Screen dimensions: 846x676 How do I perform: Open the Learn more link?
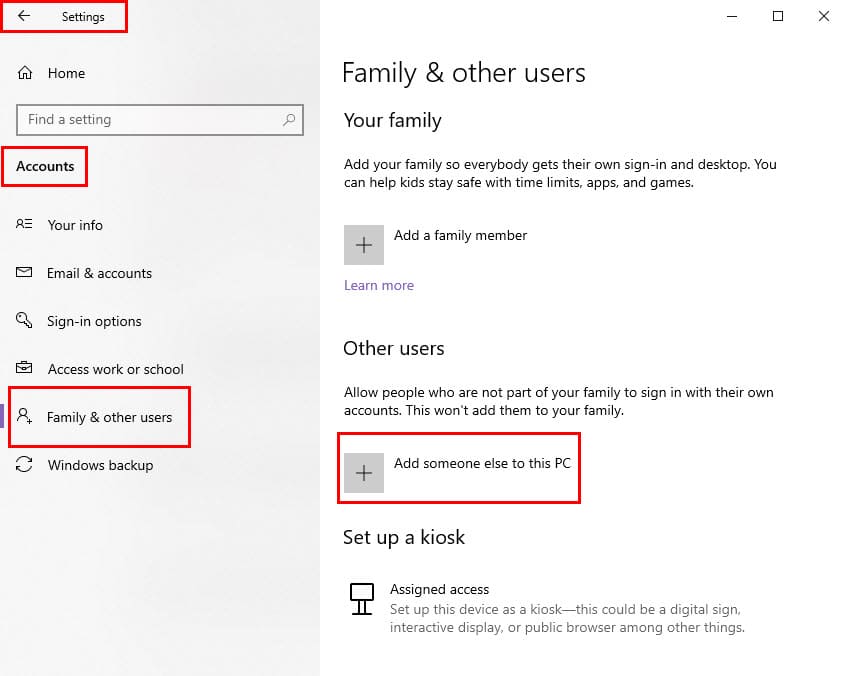379,285
